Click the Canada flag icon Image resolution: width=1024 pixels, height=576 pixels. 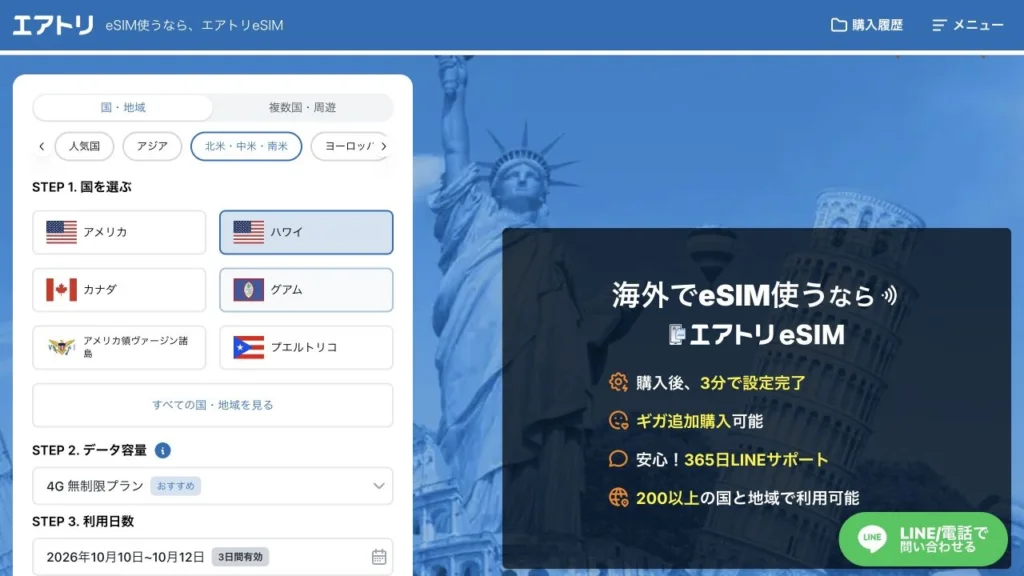coord(61,289)
